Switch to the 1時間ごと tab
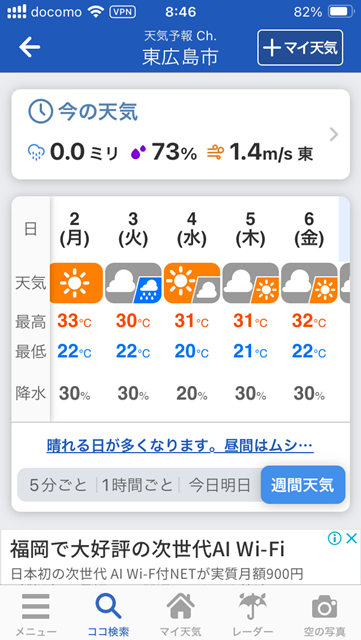Image resolution: width=361 pixels, height=640 pixels. pyautogui.click(x=138, y=485)
